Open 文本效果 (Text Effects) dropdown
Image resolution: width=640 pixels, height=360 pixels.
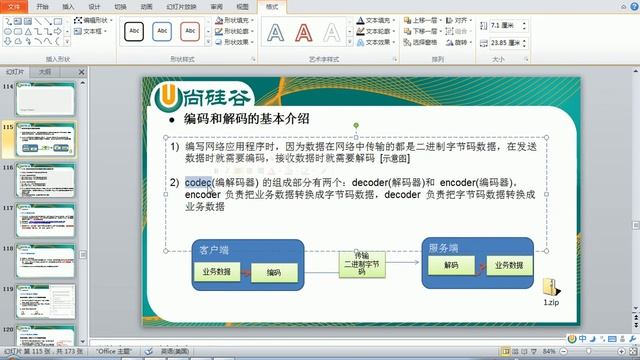376,42
